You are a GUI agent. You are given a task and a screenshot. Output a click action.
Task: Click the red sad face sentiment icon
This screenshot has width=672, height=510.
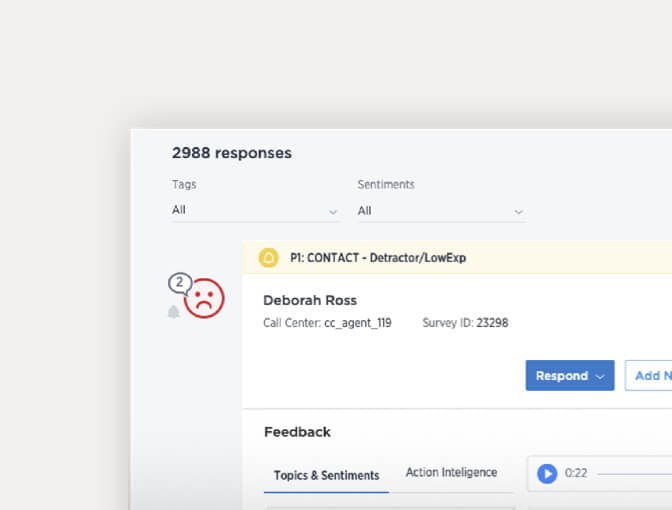pyautogui.click(x=204, y=298)
